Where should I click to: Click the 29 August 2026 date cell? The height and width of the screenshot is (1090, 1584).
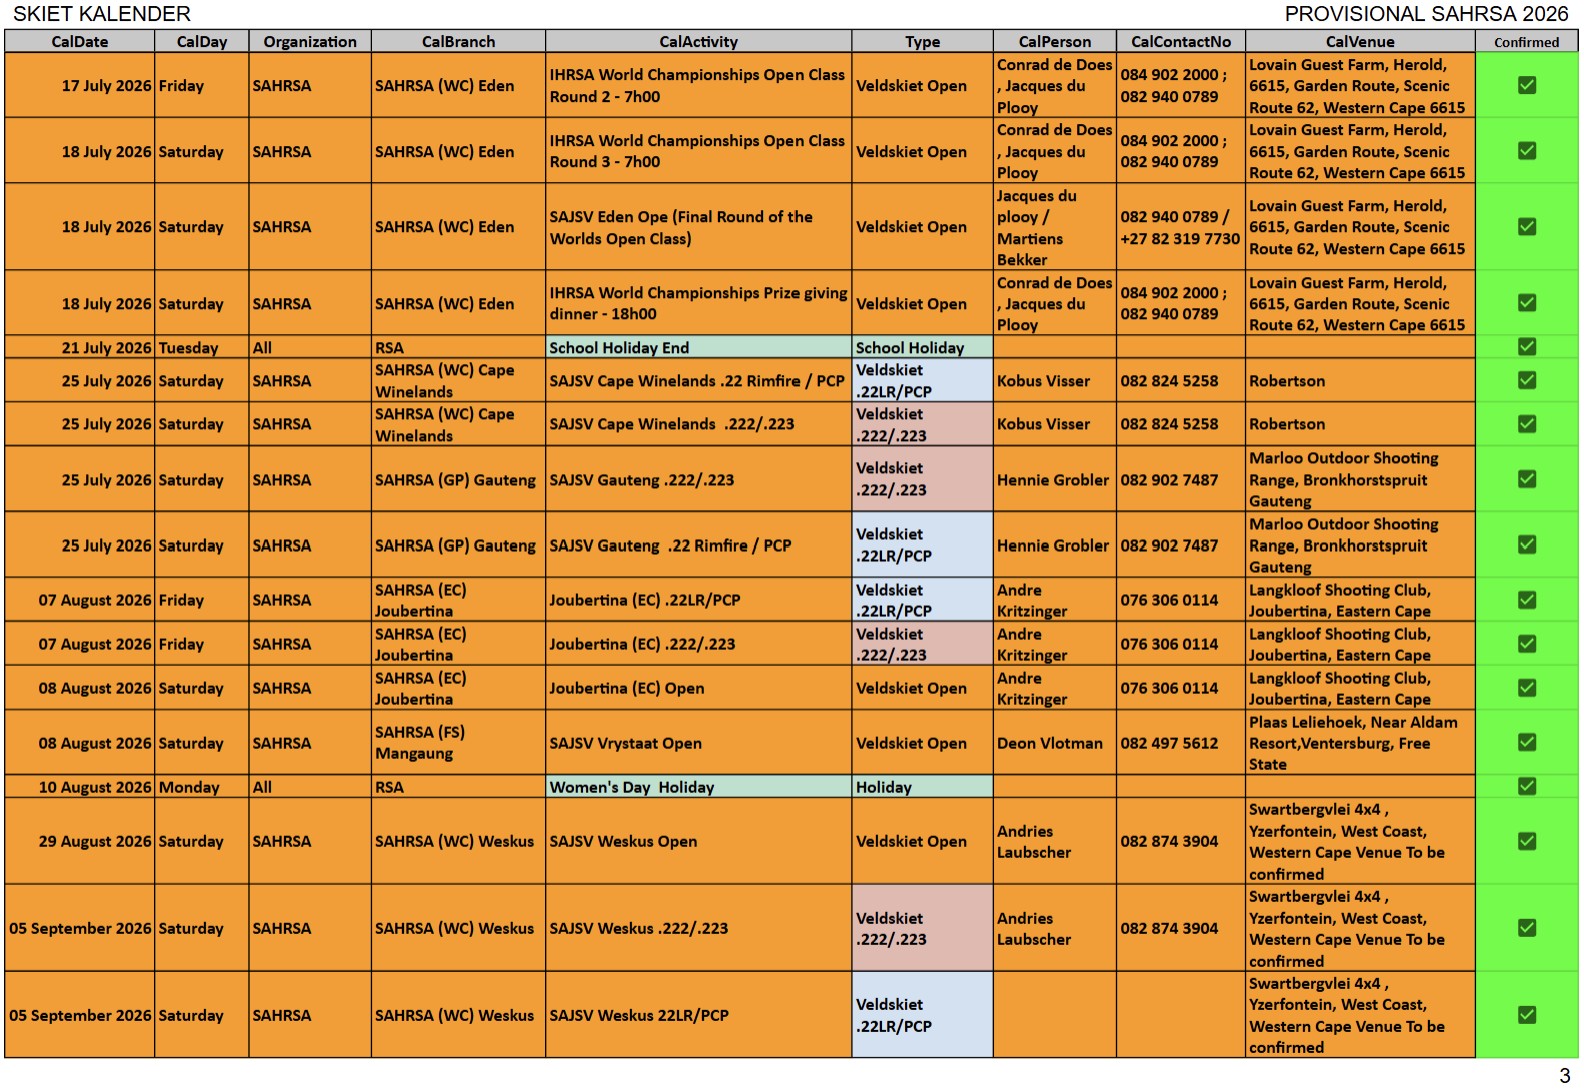80,841
